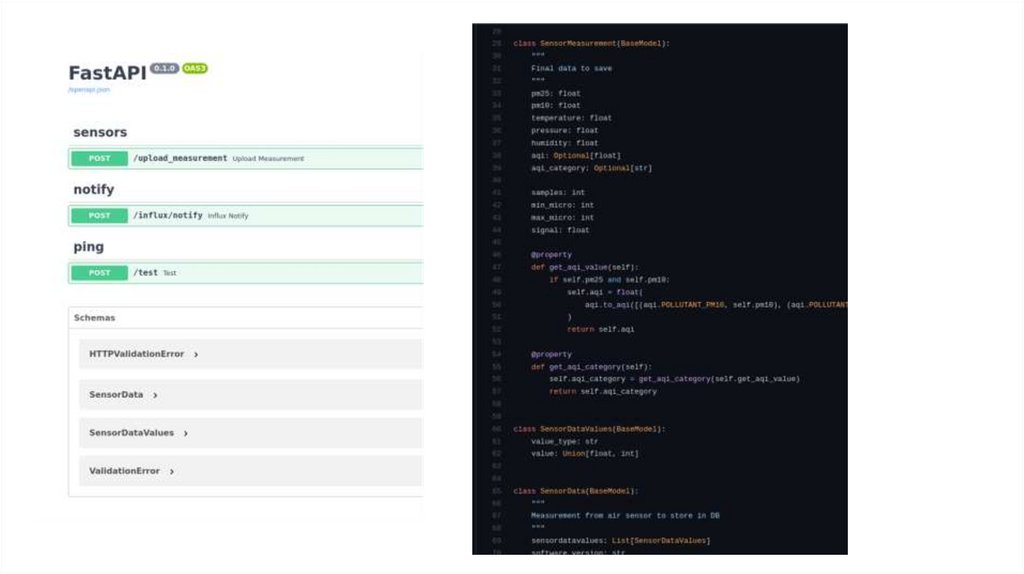Click chevron next to SensorData
Viewport: 1024px width, 574px height.
click(x=155, y=395)
